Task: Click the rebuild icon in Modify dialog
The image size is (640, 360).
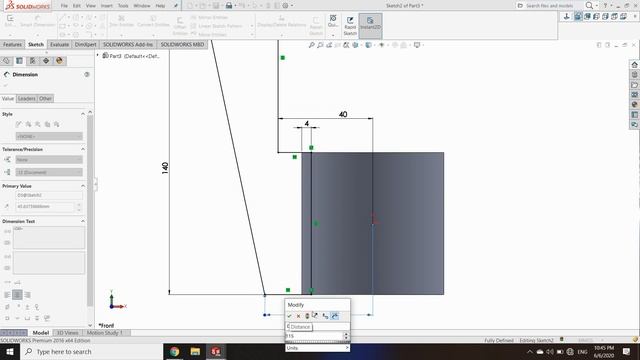Action: click(307, 316)
